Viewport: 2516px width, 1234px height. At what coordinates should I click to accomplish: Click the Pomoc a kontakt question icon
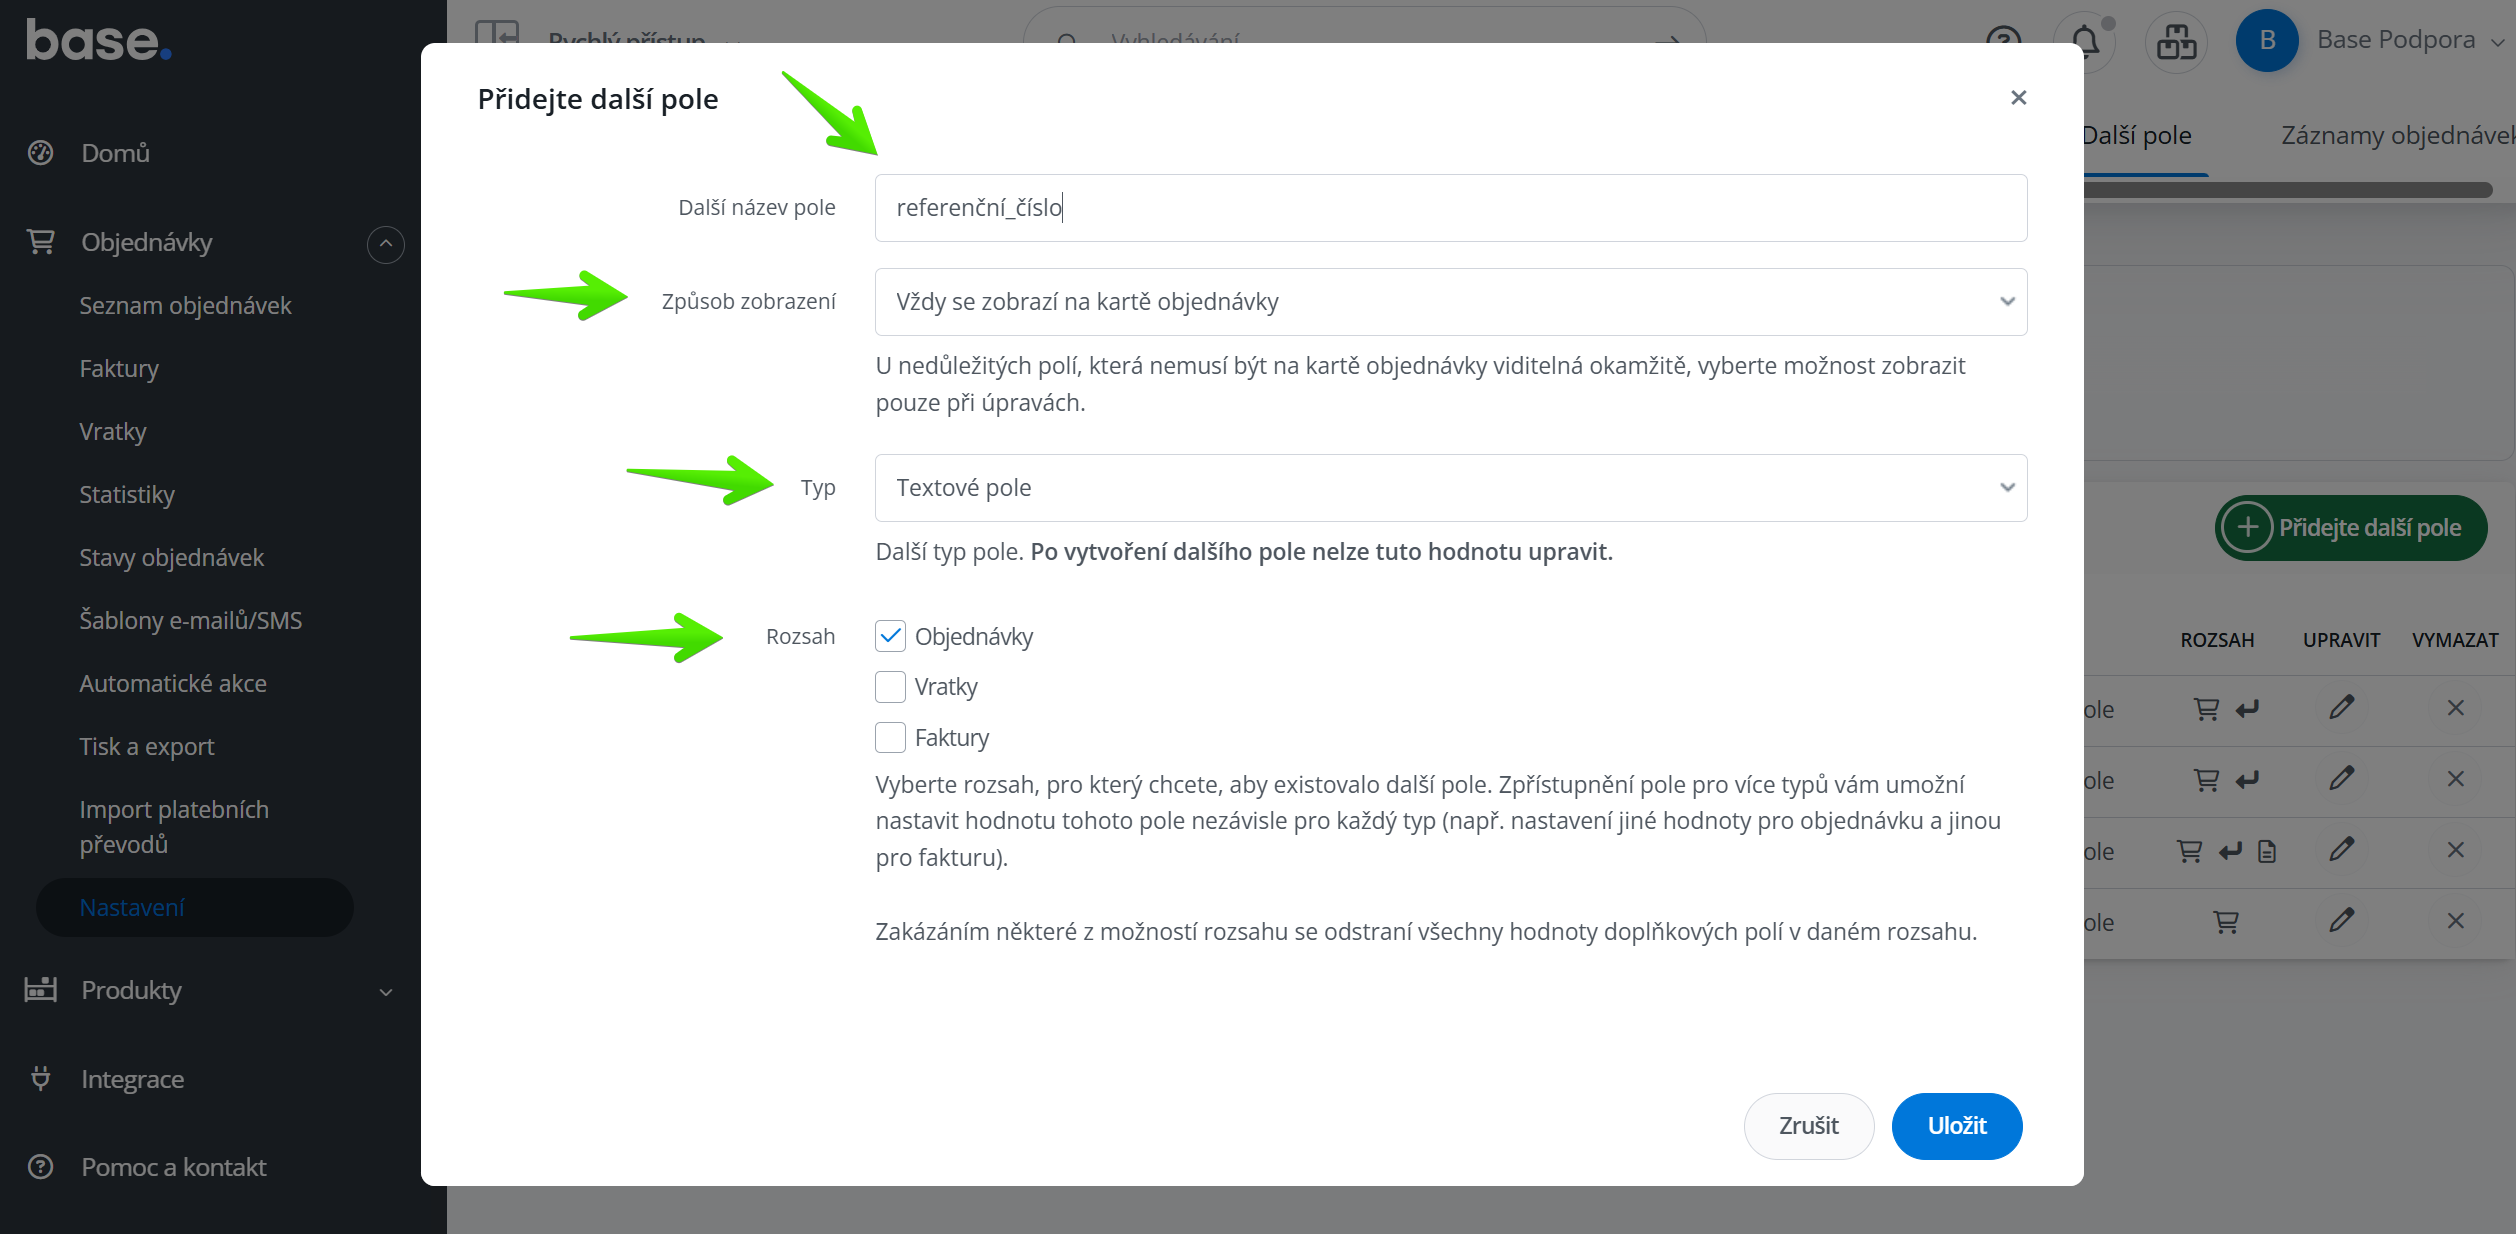pyautogui.click(x=41, y=1167)
